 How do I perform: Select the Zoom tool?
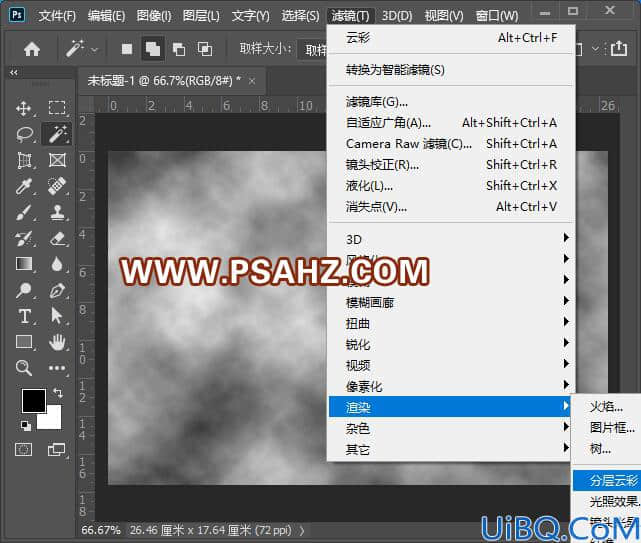(x=24, y=368)
